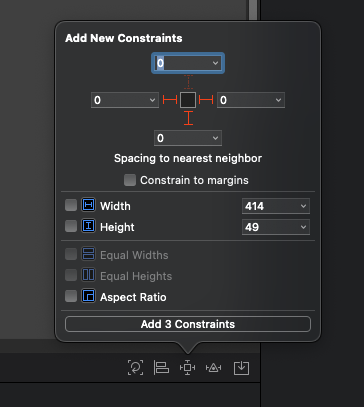The width and height of the screenshot is (364, 407).
Task: Open the Width 414 value dropdown
Action: [276, 206]
